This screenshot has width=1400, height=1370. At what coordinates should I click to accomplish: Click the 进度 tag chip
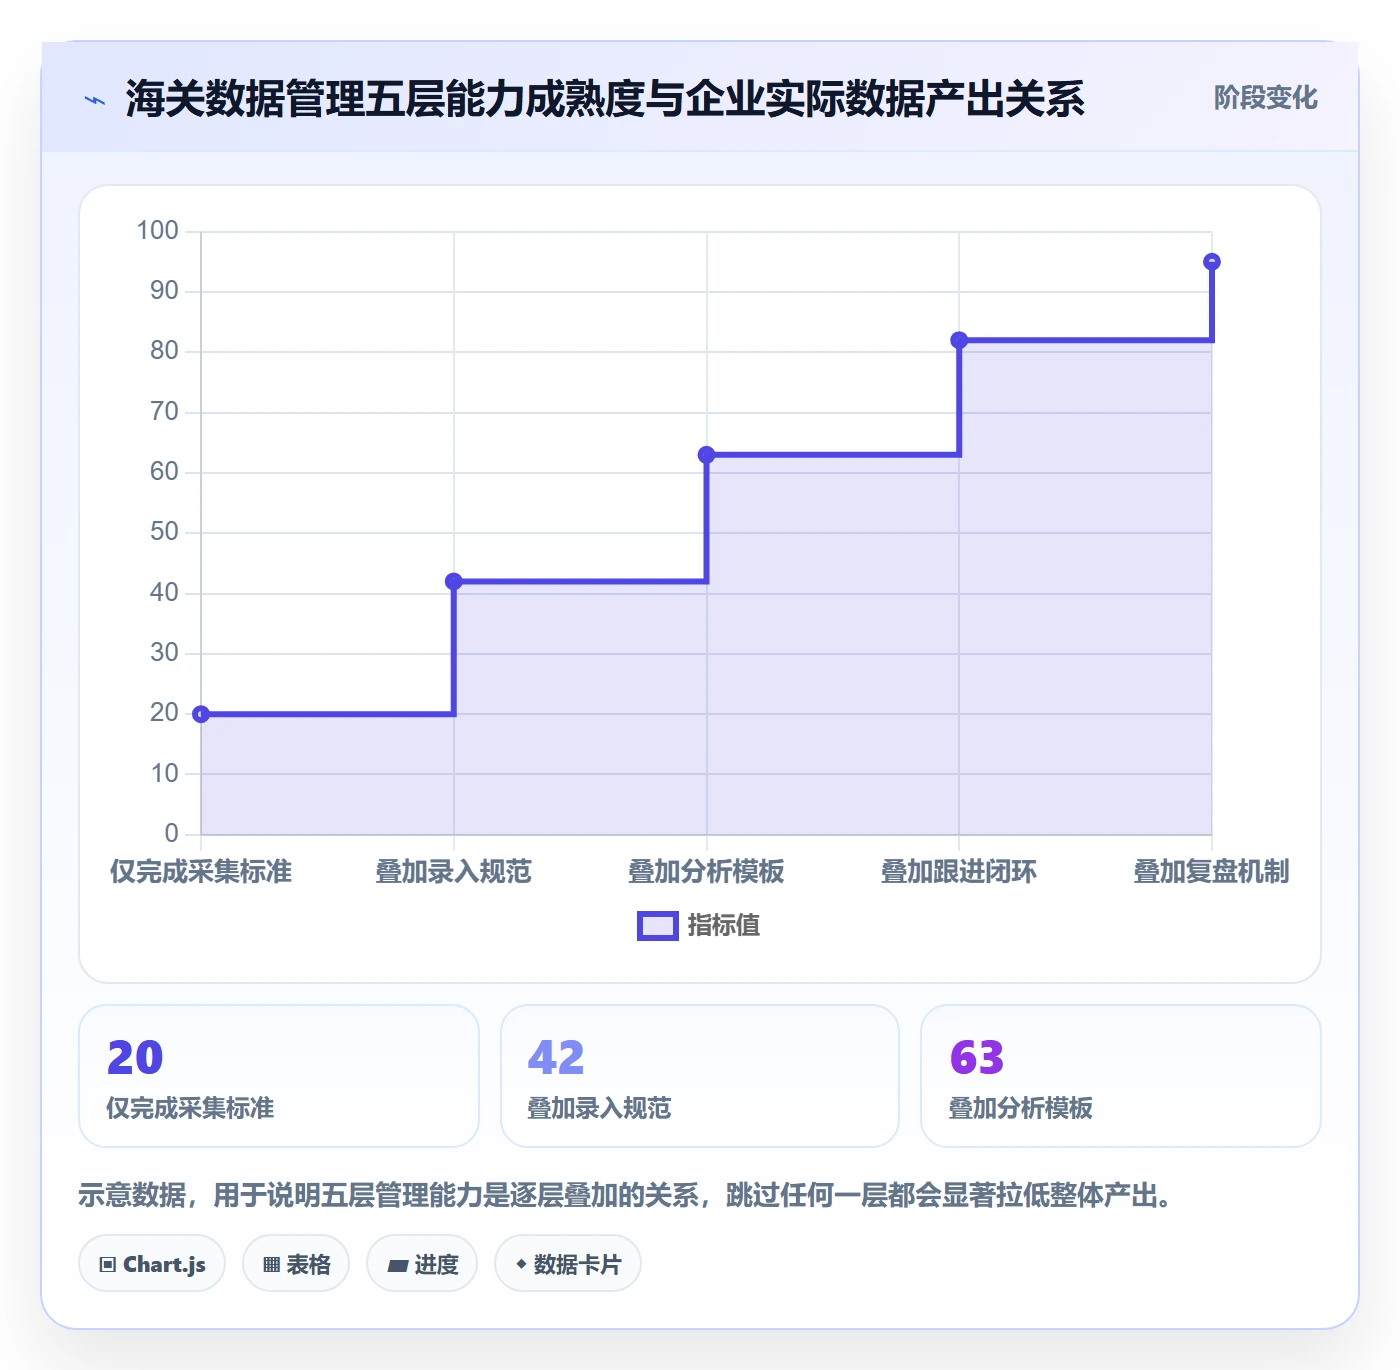click(x=422, y=1264)
